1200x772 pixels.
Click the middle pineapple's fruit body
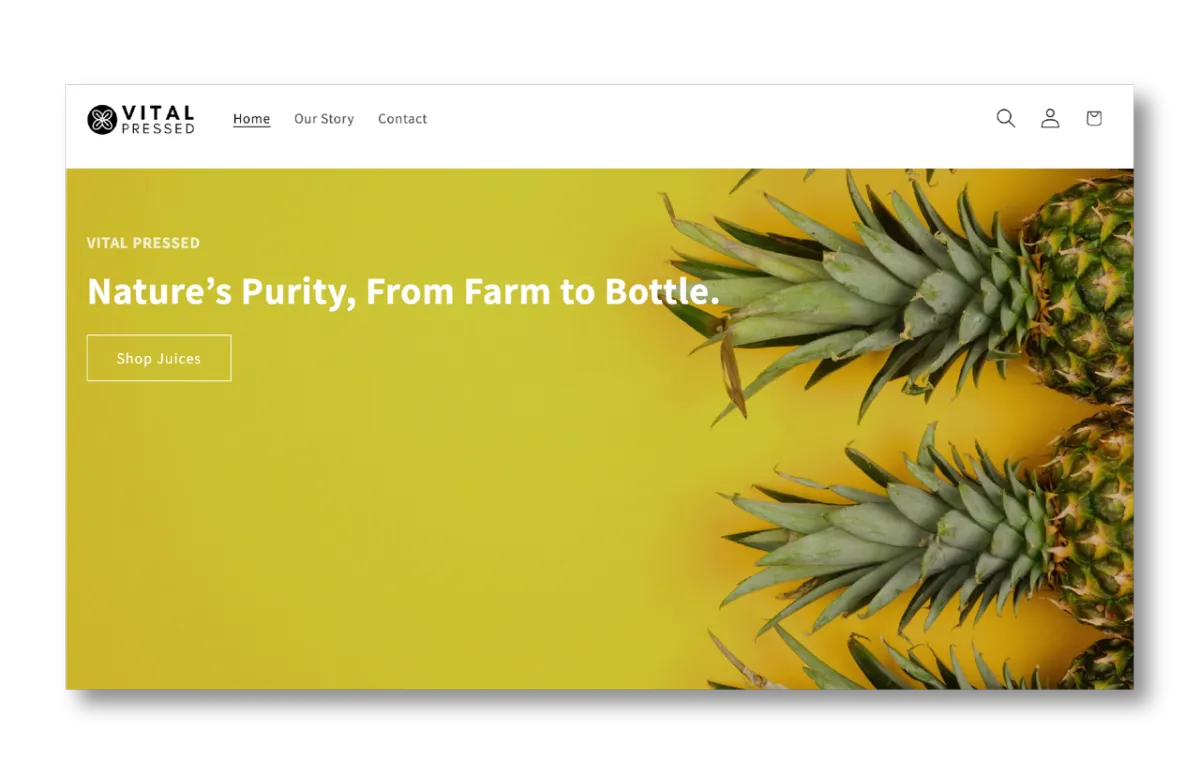click(x=1092, y=520)
